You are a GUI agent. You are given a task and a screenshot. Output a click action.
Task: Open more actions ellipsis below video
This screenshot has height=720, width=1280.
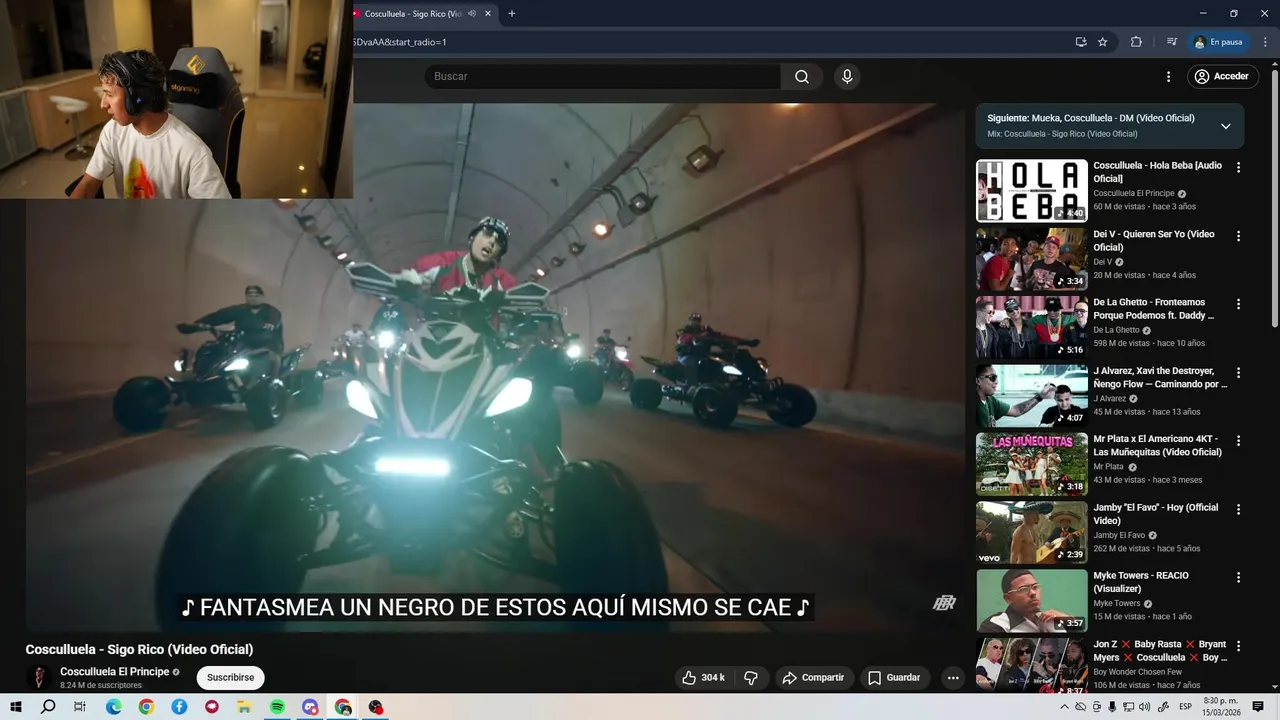[953, 678]
